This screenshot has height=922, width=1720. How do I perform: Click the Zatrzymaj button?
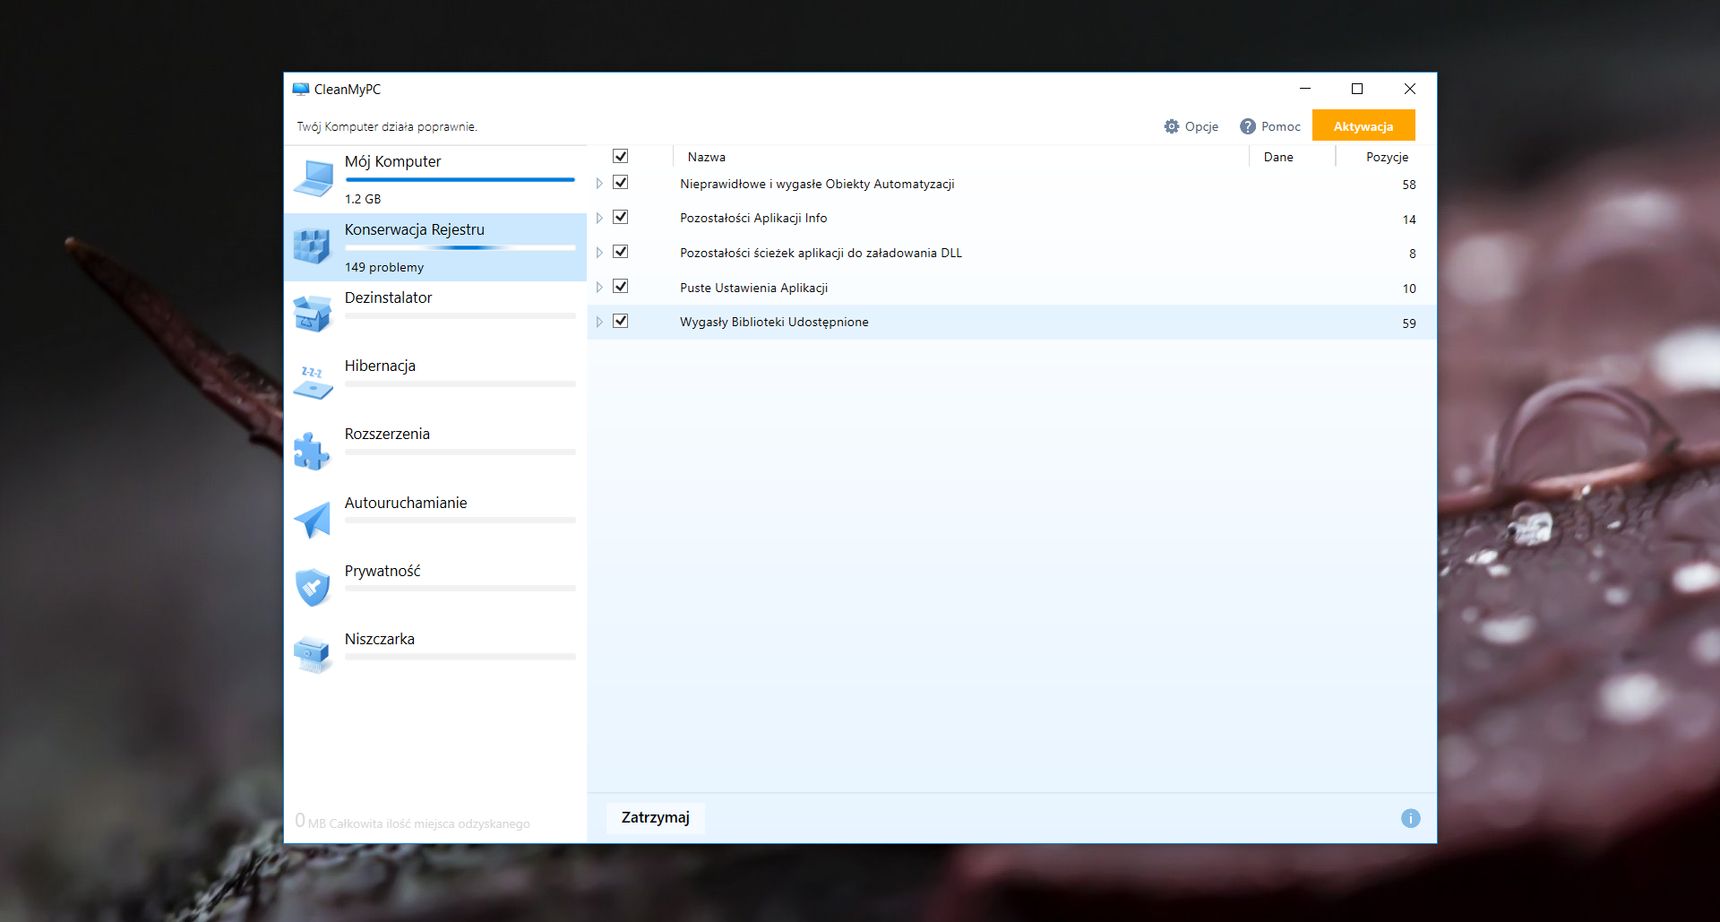point(655,818)
